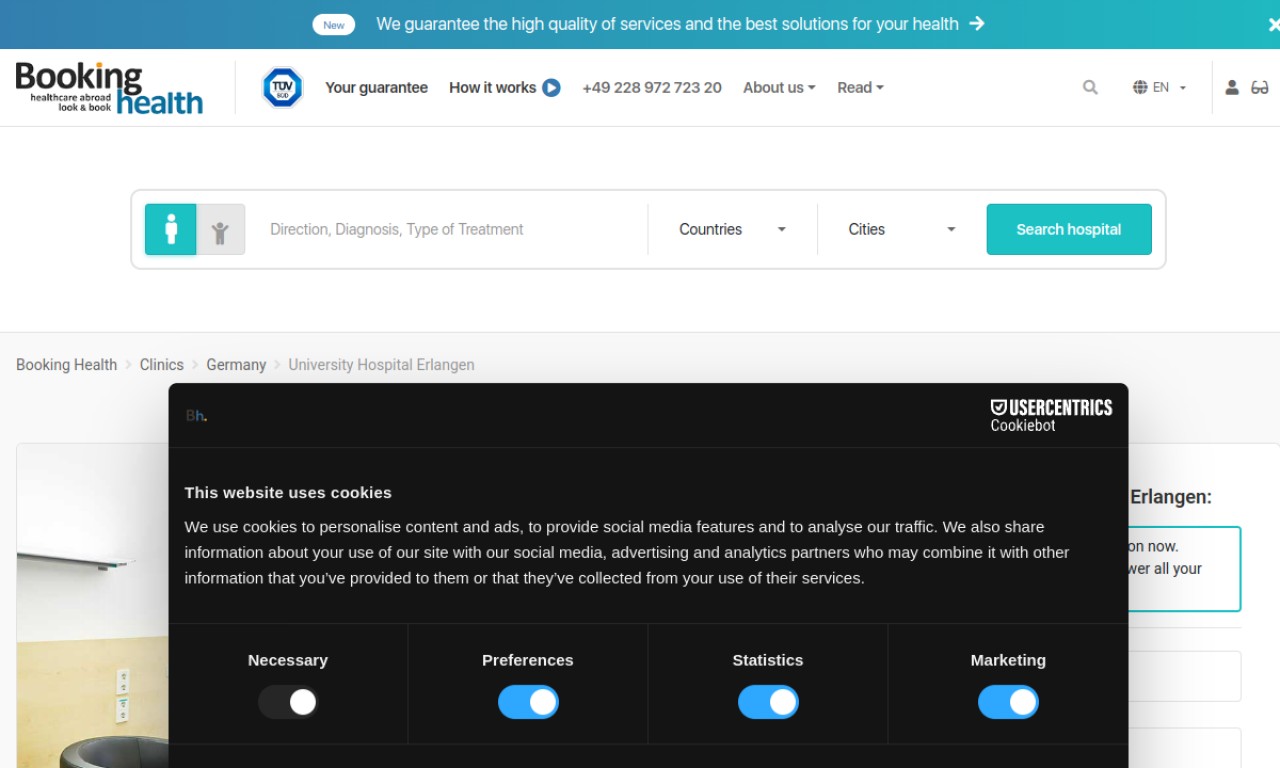This screenshot has width=1280, height=768.
Task: Click the hospital room photo thumbnail
Action: (x=92, y=606)
